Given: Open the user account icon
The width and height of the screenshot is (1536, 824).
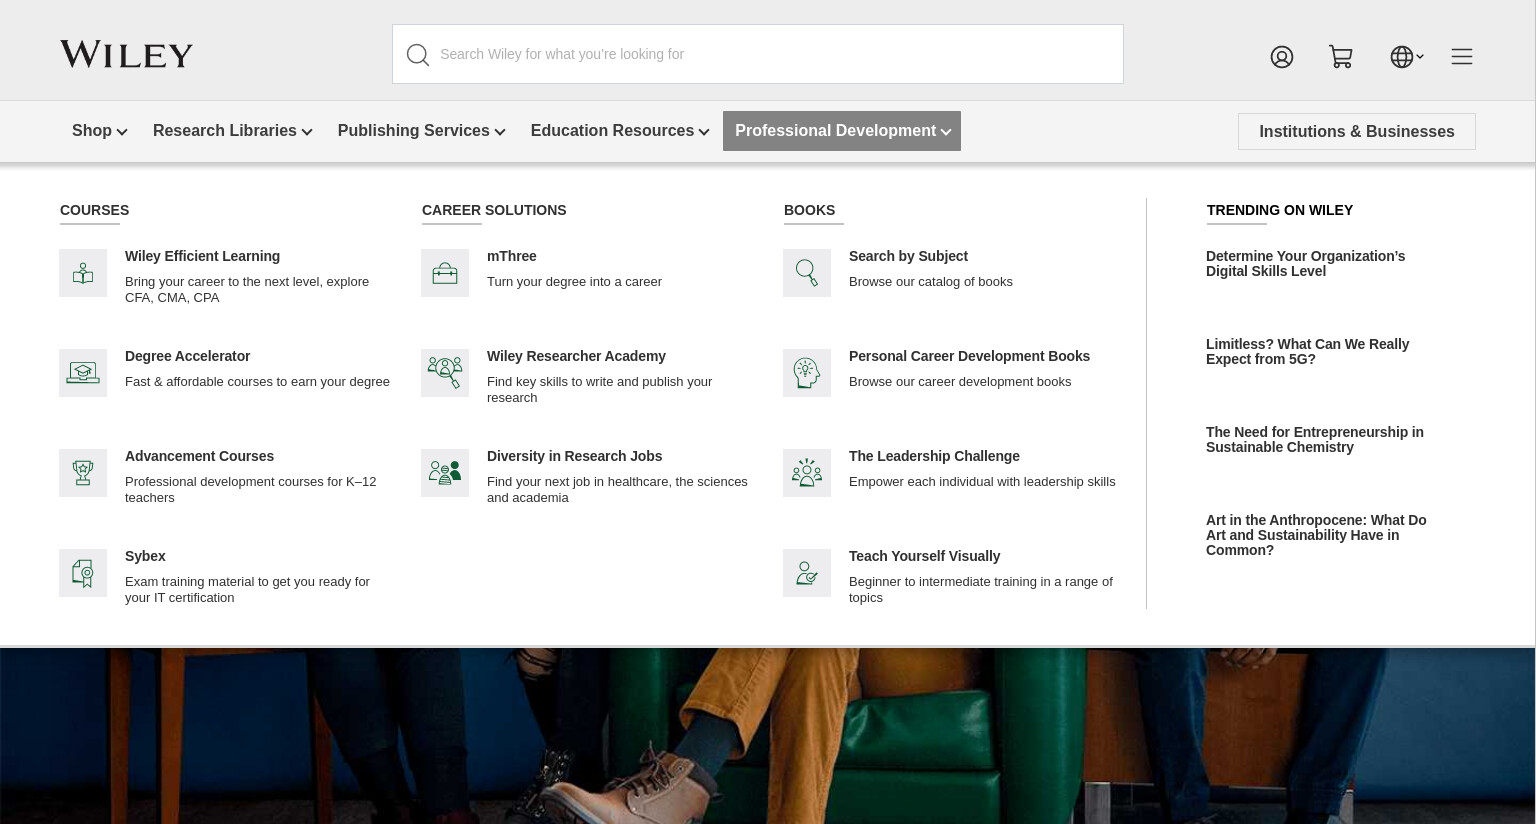Looking at the screenshot, I should [1282, 57].
